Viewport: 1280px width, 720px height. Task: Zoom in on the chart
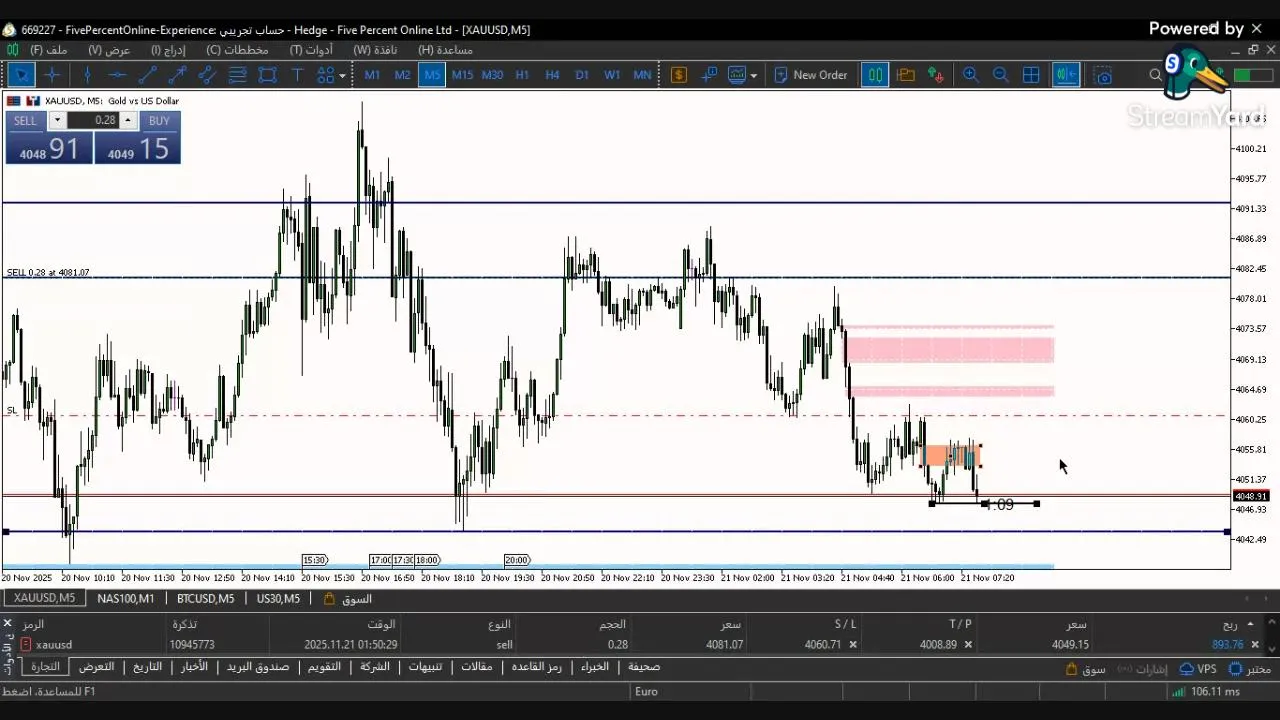971,75
